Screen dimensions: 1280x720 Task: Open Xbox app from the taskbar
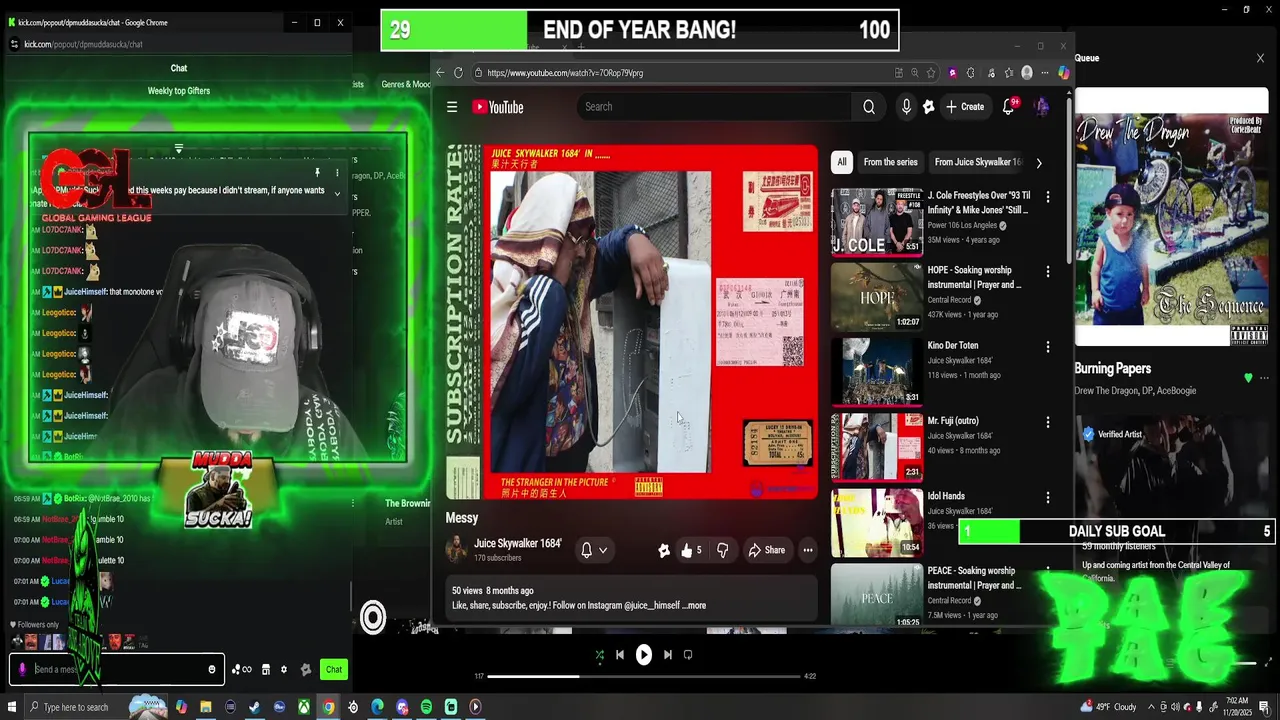click(303, 707)
